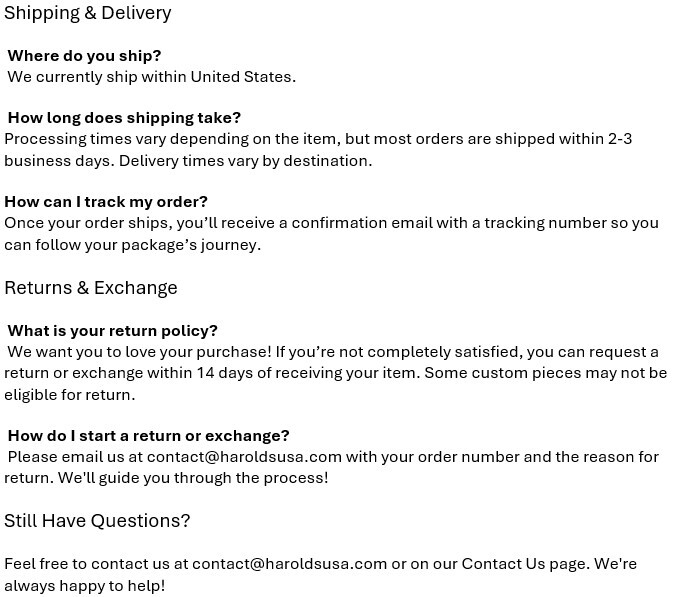Open the 'Contact Us' page mention
This screenshot has height=597, width=693.
click(x=503, y=564)
